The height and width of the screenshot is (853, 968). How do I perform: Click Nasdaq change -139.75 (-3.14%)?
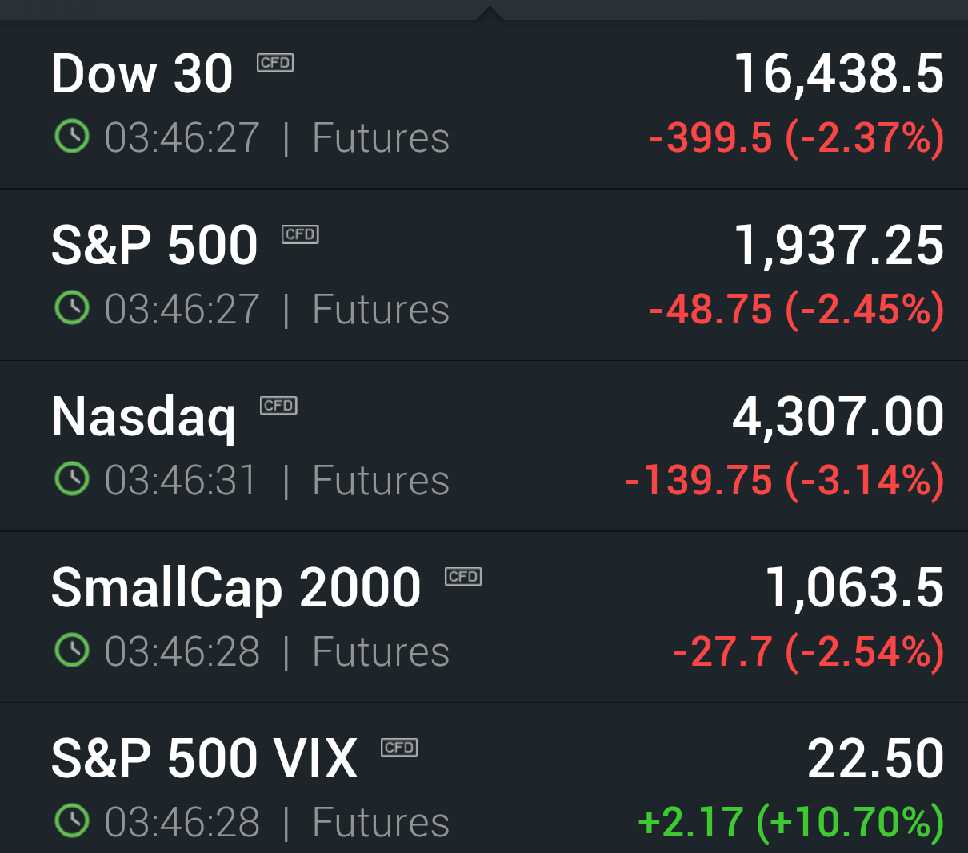784,481
